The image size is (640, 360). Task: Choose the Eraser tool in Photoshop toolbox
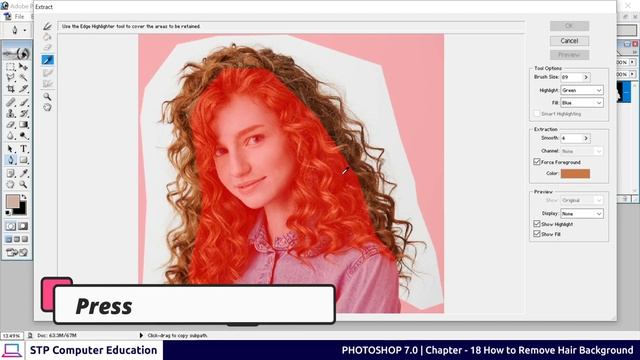pos(11,124)
